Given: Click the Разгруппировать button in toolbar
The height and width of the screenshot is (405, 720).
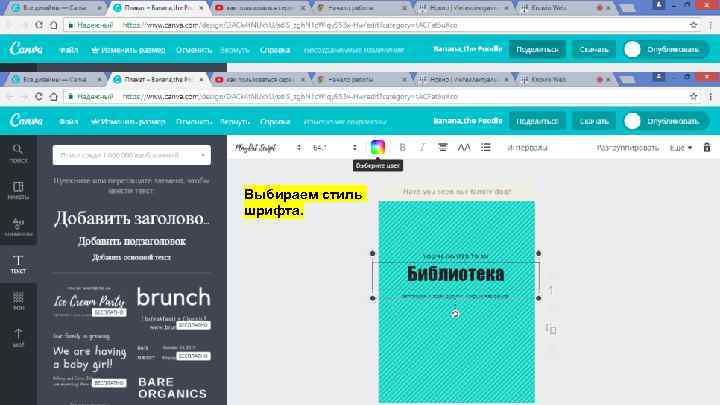Looking at the screenshot, I should [628, 147].
